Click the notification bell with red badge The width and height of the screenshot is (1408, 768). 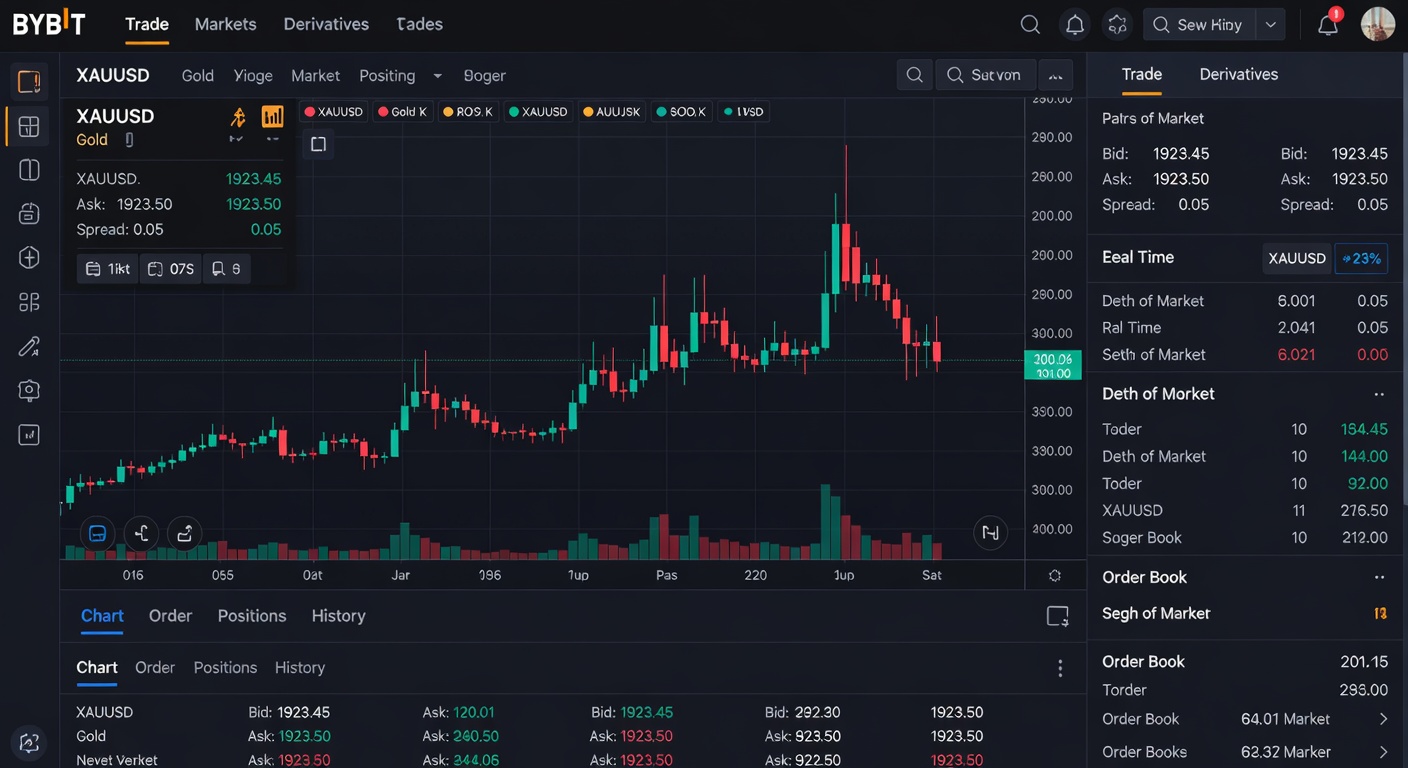[1328, 24]
